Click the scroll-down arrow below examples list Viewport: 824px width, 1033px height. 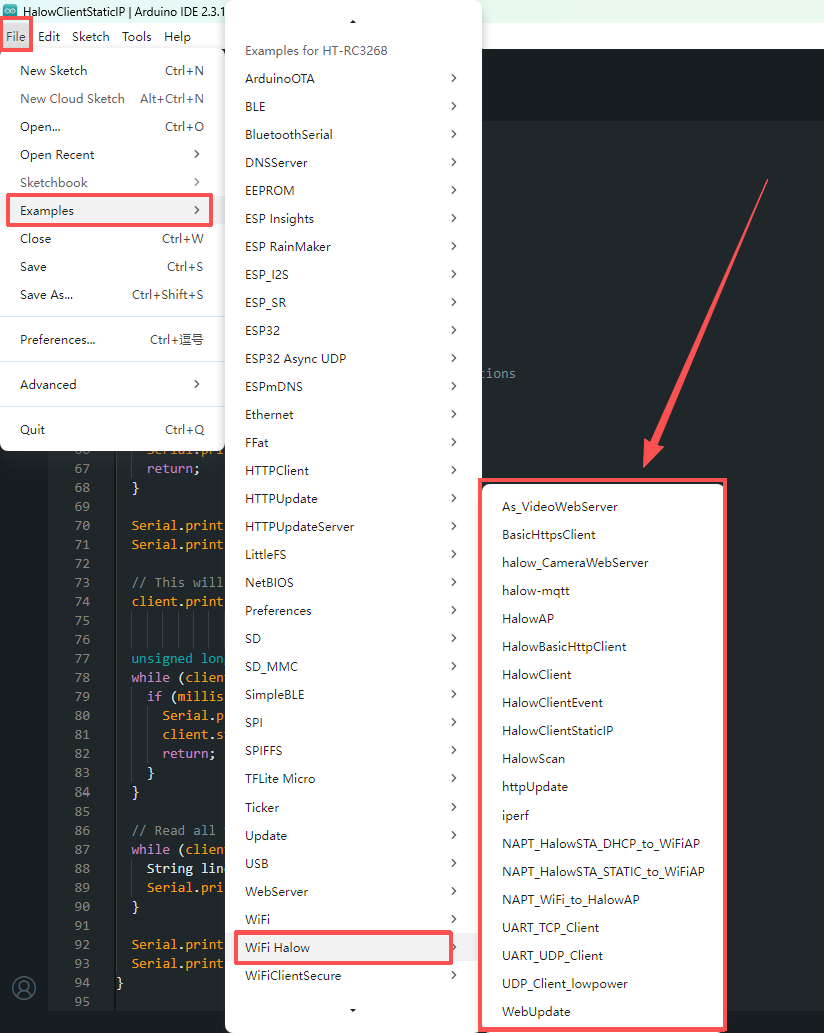tap(353, 1010)
